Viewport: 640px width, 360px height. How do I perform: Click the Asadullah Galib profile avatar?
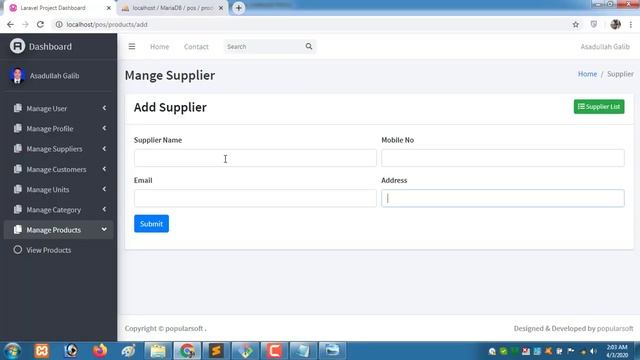click(18, 76)
